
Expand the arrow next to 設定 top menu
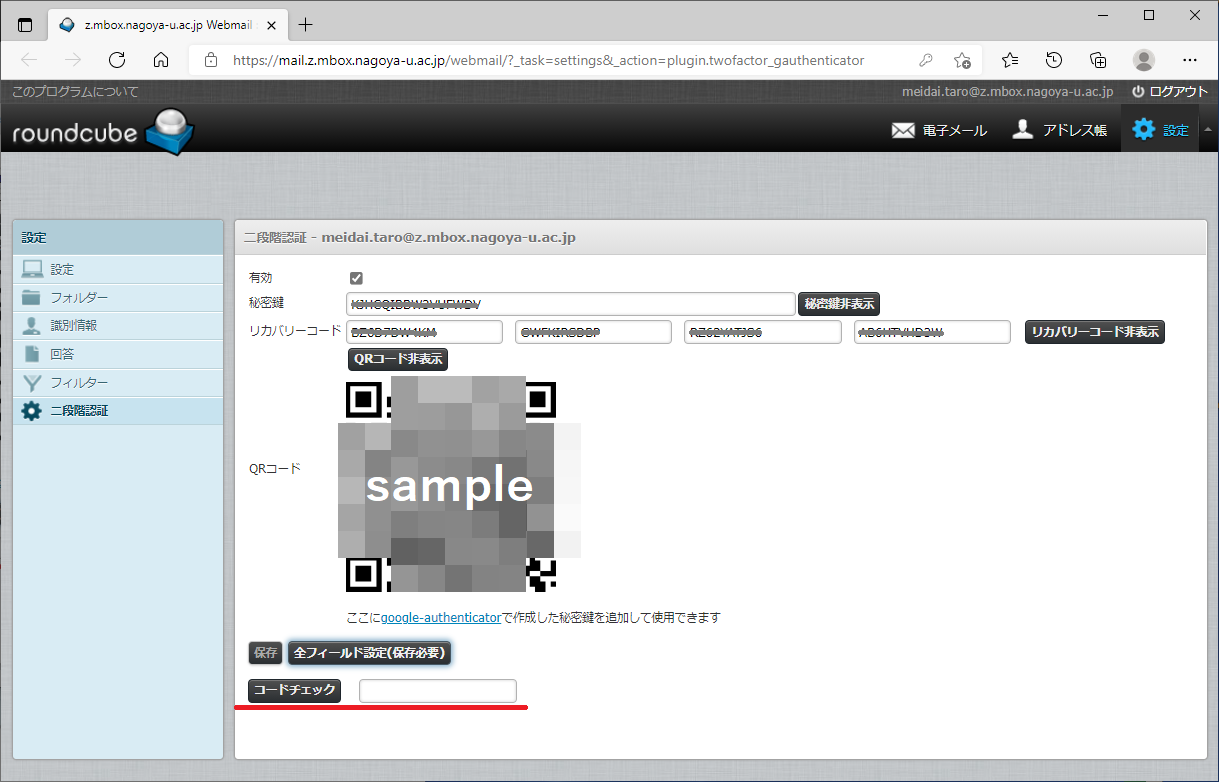click(x=1207, y=129)
